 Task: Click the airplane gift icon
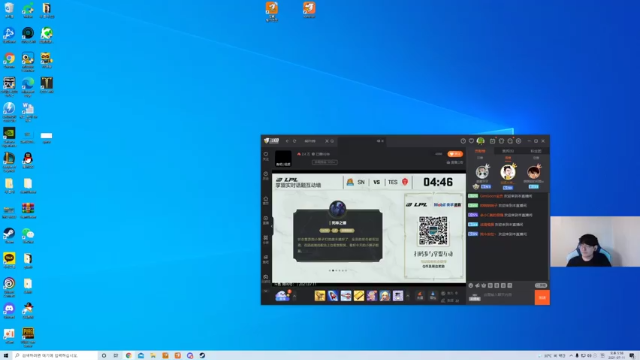click(346, 295)
